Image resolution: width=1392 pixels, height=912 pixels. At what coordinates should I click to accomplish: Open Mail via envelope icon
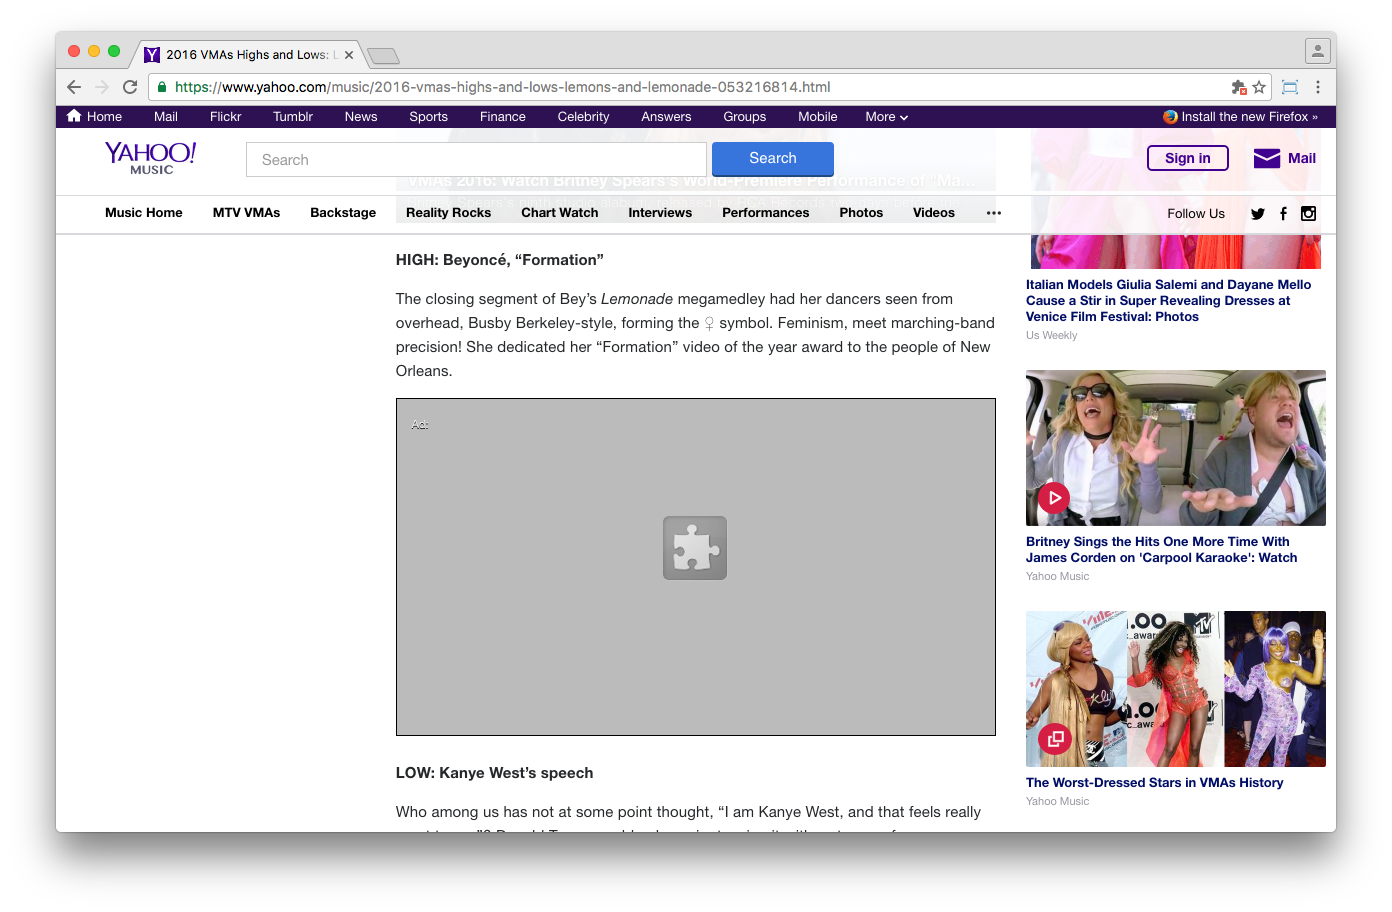click(x=1267, y=158)
